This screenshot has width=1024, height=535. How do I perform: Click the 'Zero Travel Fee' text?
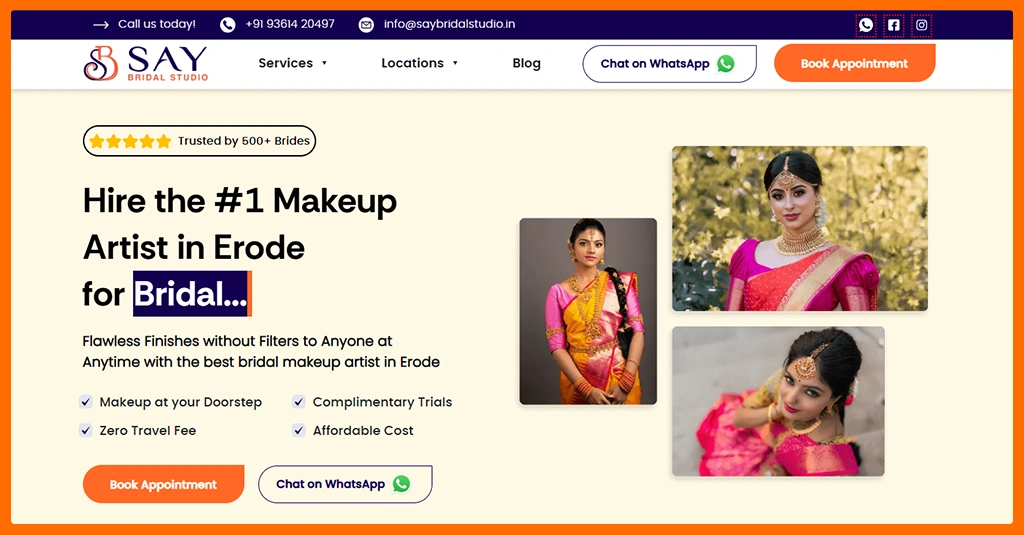pyautogui.click(x=148, y=430)
